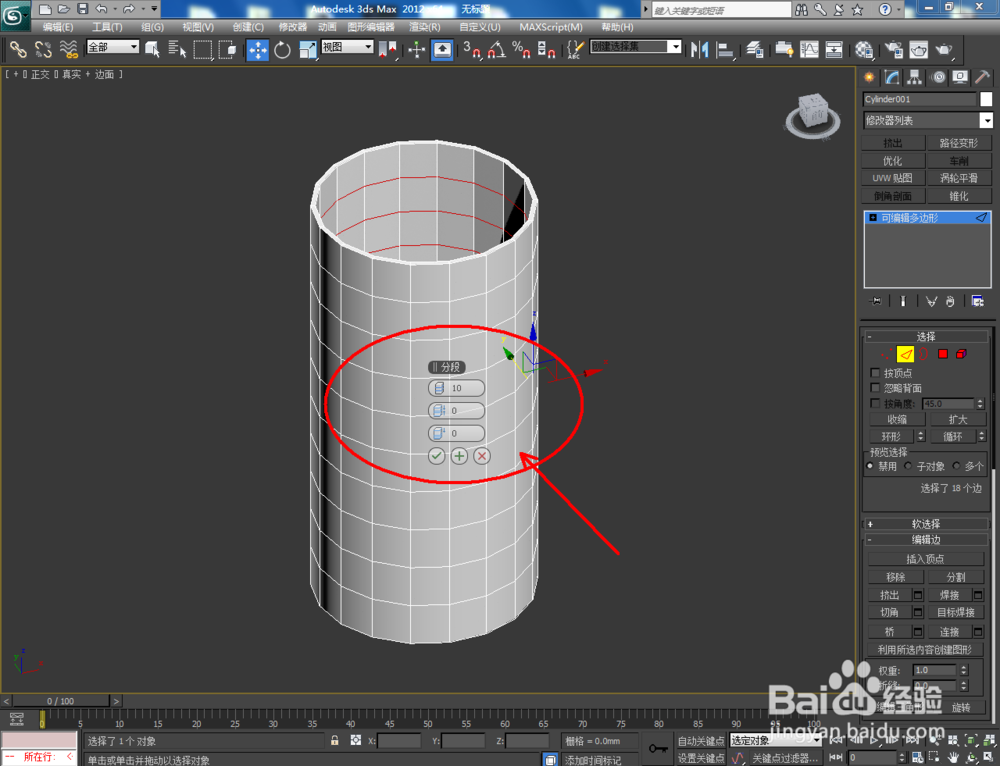Select Element sub-object level icon
1000x766 pixels.
pos(961,354)
